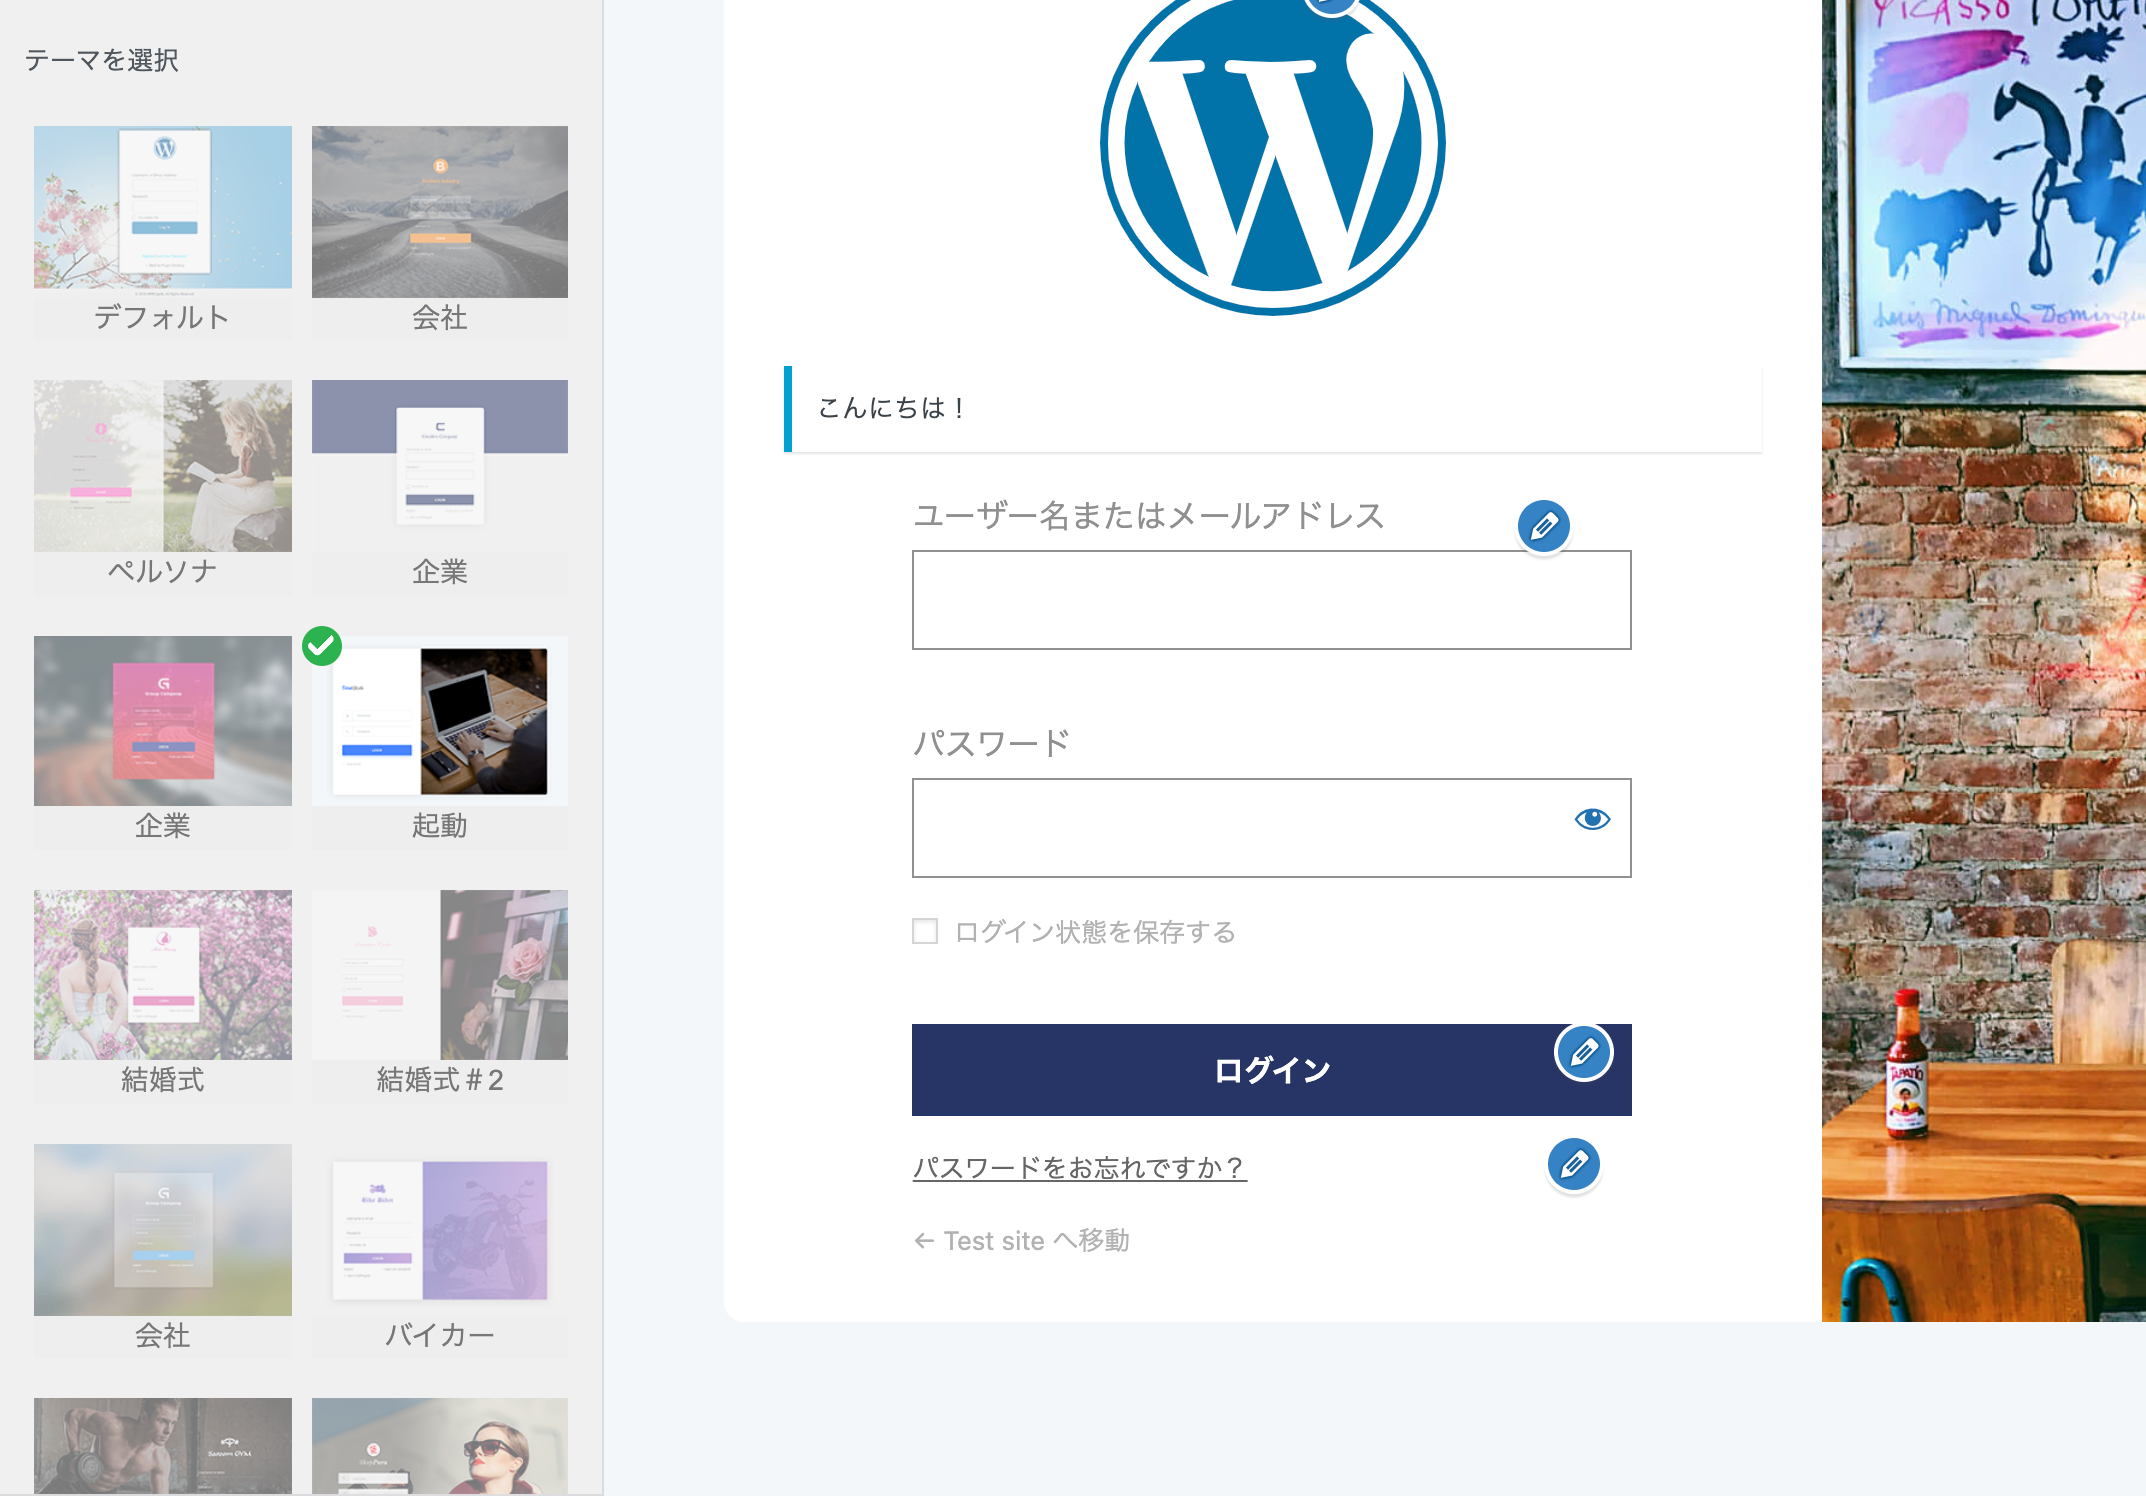Click the こんにちは！ welcome message box

tap(1272, 409)
